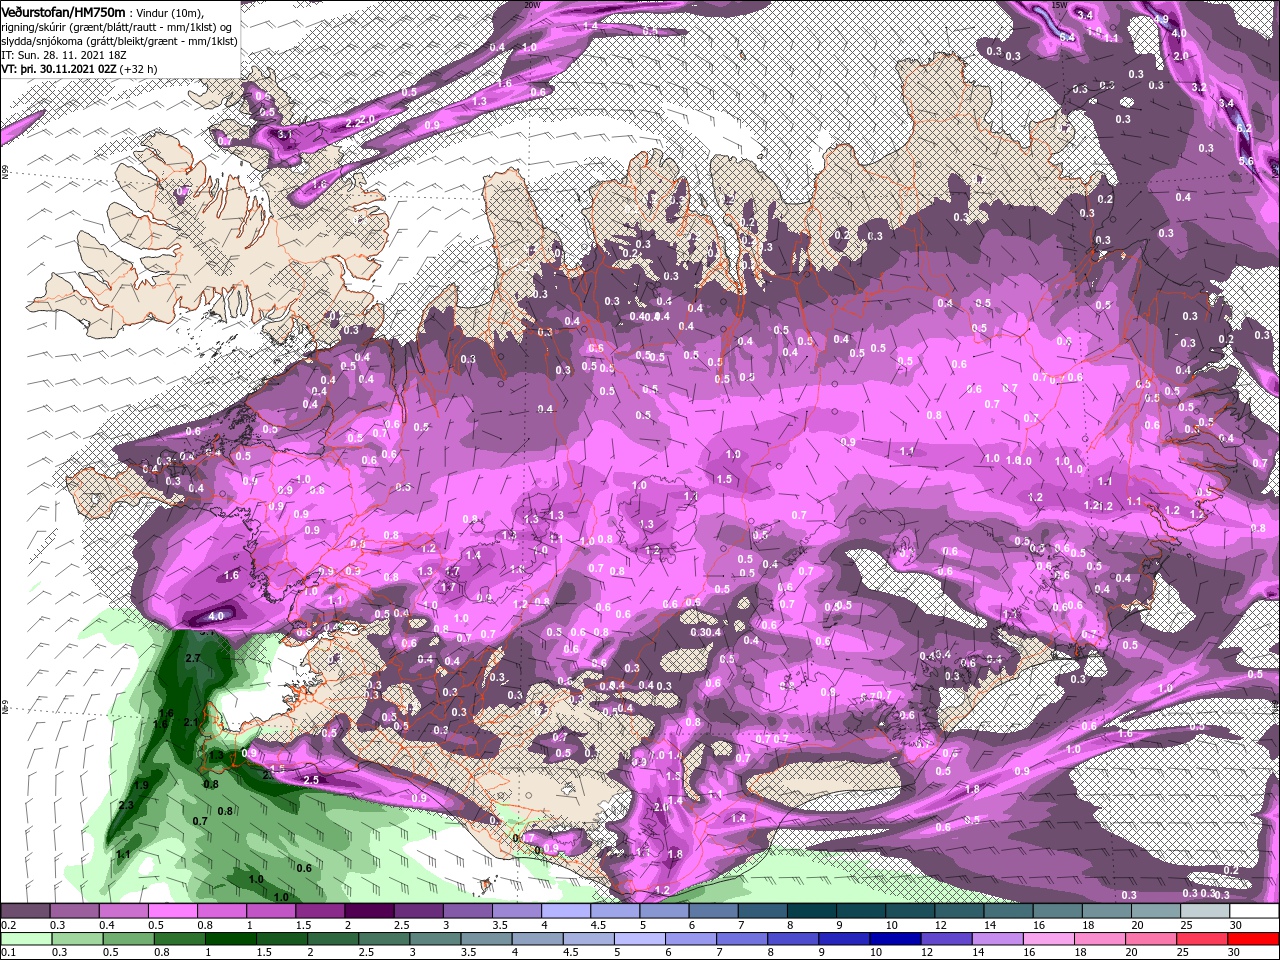The width and height of the screenshot is (1280, 960).
Task: Pick the bright red bottom-row swatch after 30
Action: coord(1254,939)
